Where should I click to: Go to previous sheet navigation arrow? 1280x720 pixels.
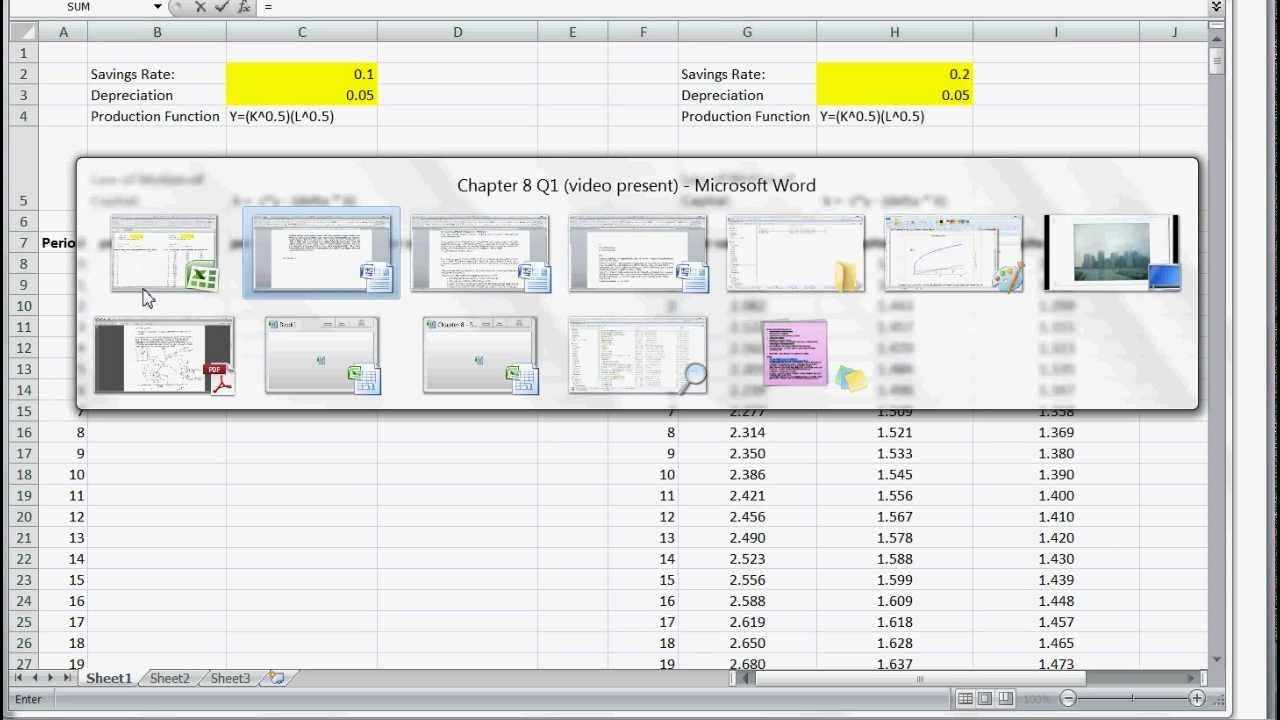[35, 678]
